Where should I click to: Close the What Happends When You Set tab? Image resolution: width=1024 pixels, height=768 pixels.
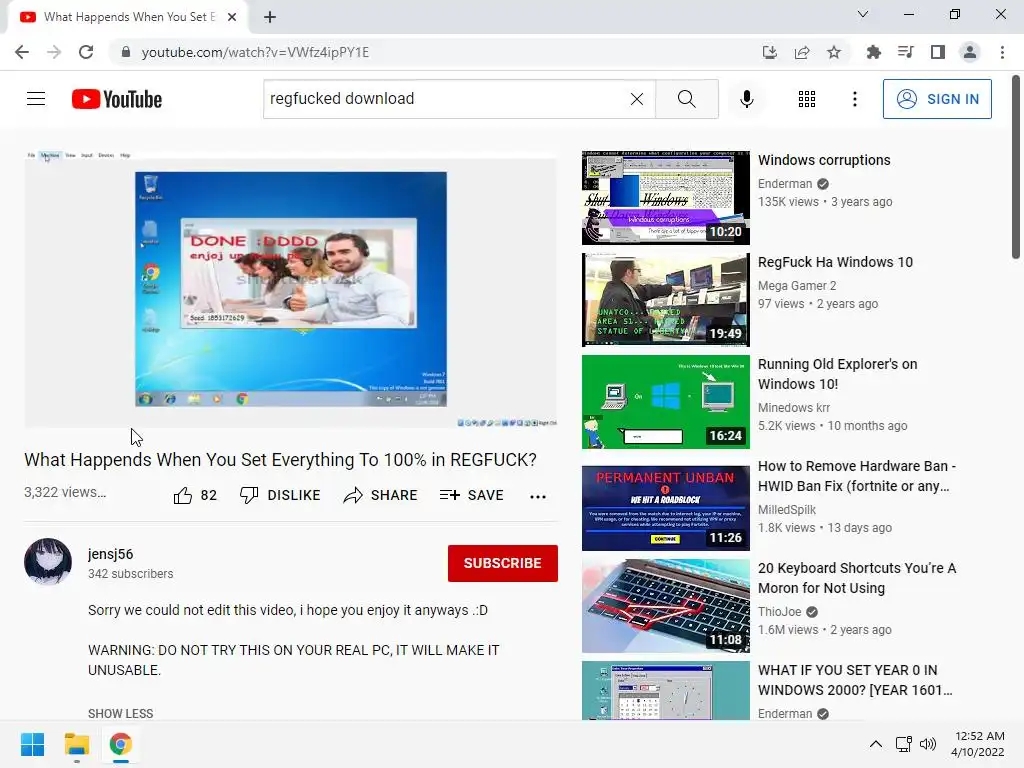(231, 17)
